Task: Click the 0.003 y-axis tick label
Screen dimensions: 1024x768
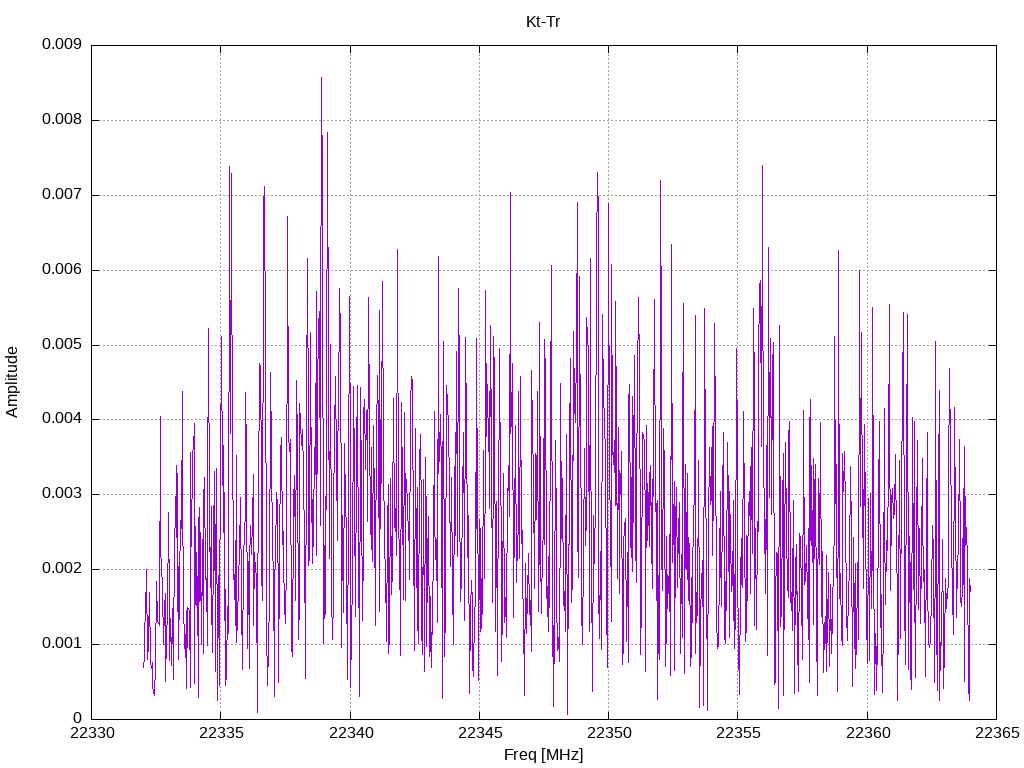Action: (62, 494)
